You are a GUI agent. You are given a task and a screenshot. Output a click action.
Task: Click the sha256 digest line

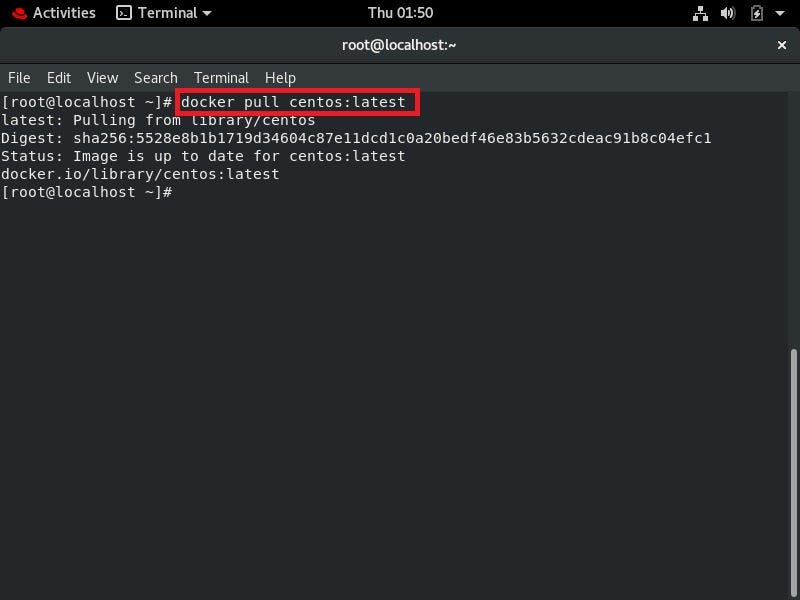(356, 138)
